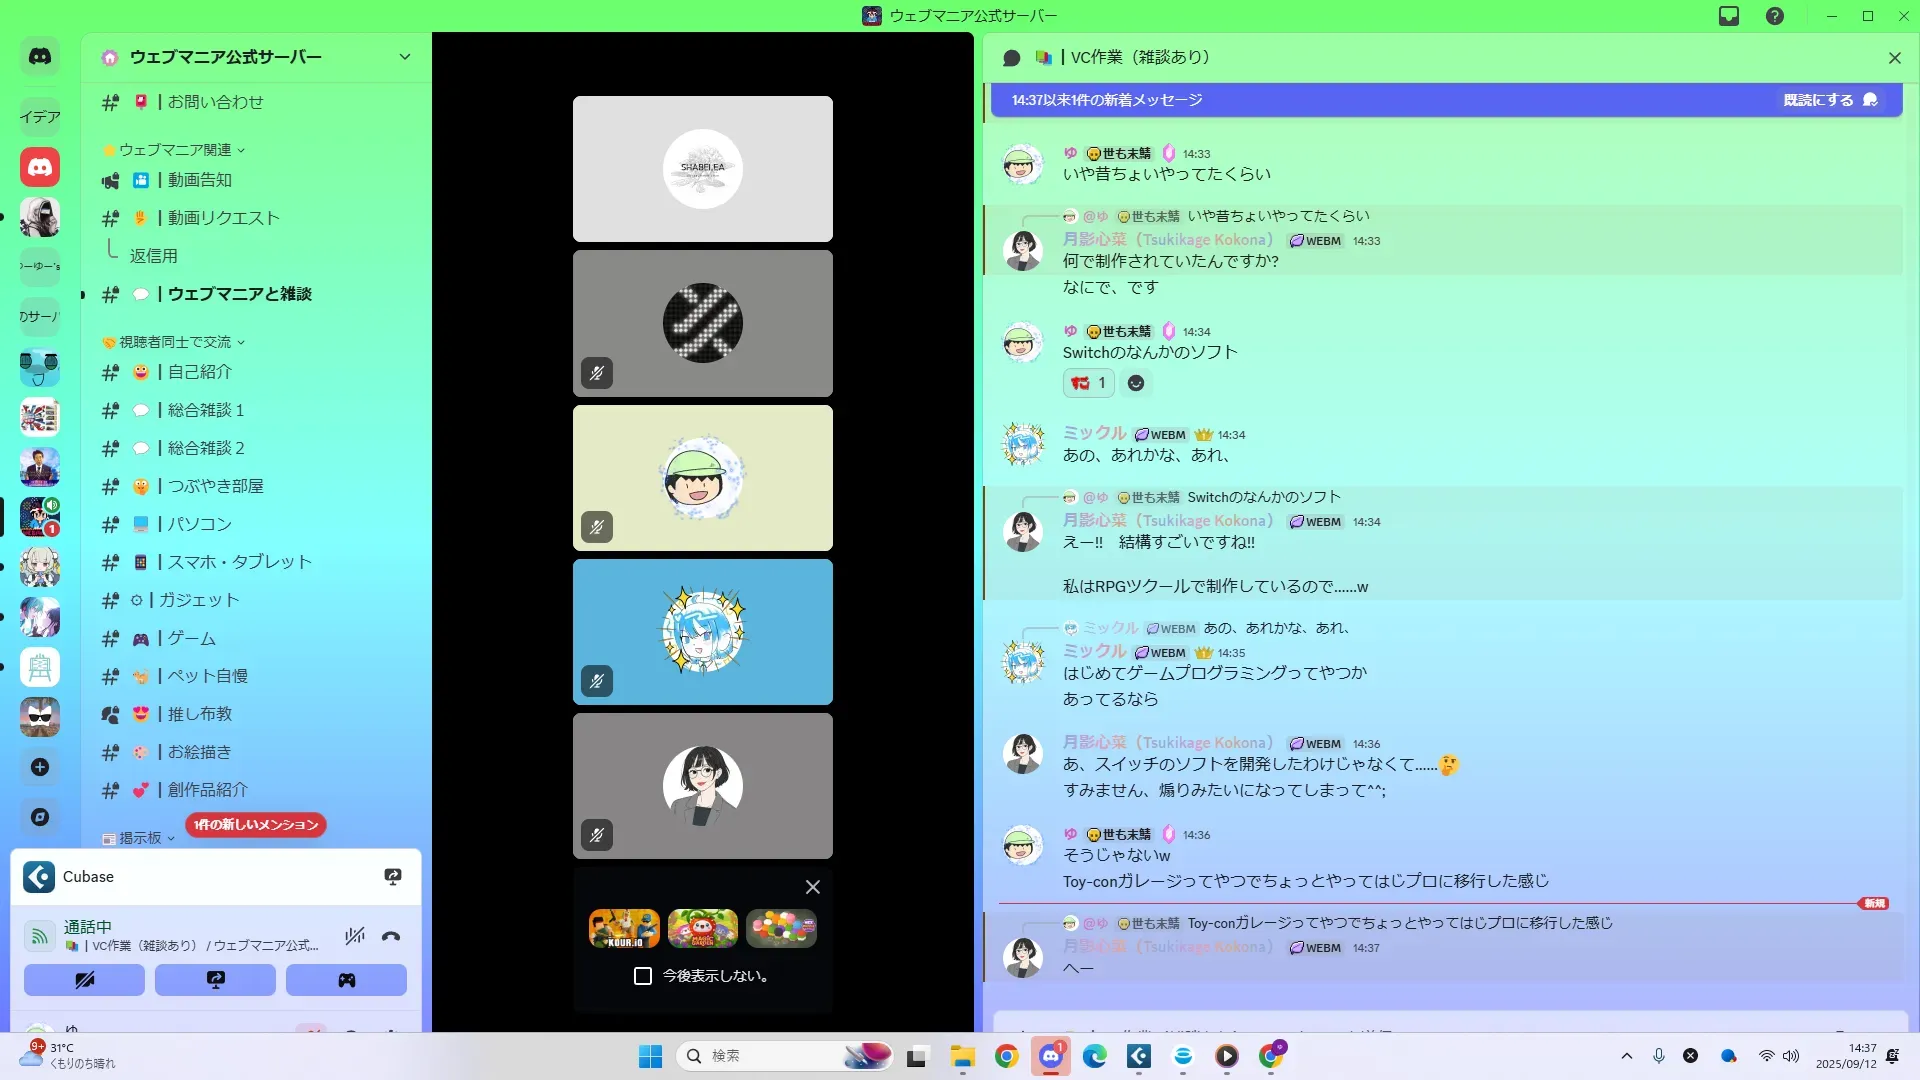Open the server discovery compass icon
1920x1080 pixels.
tap(40, 817)
